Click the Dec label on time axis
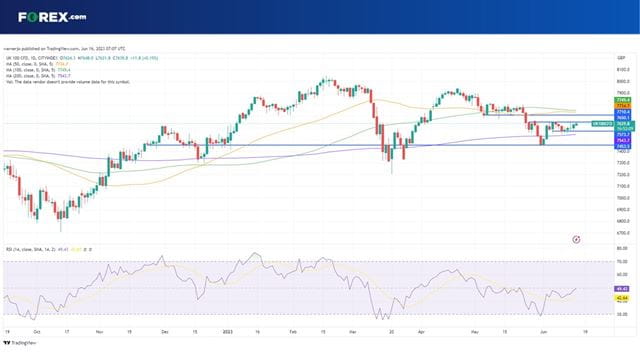Viewport: 640px width, 360px height. pos(165,332)
